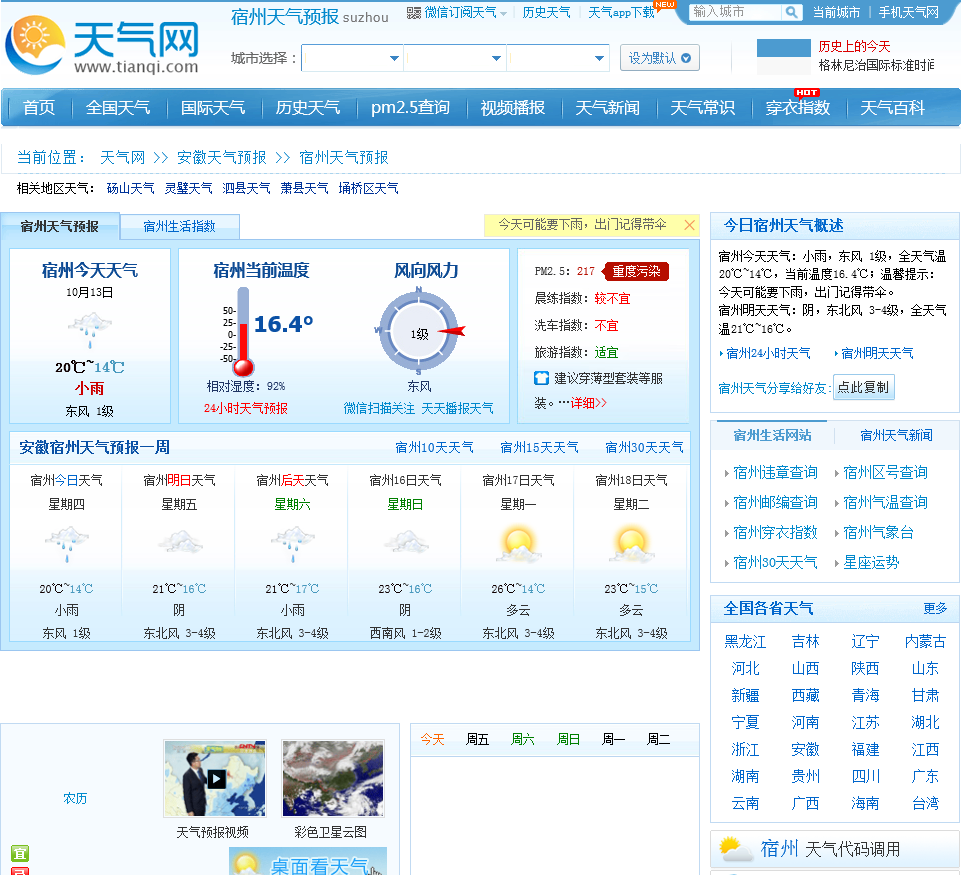Select the 今天 forecast tab
962x875 pixels.
pyautogui.click(x=432, y=739)
